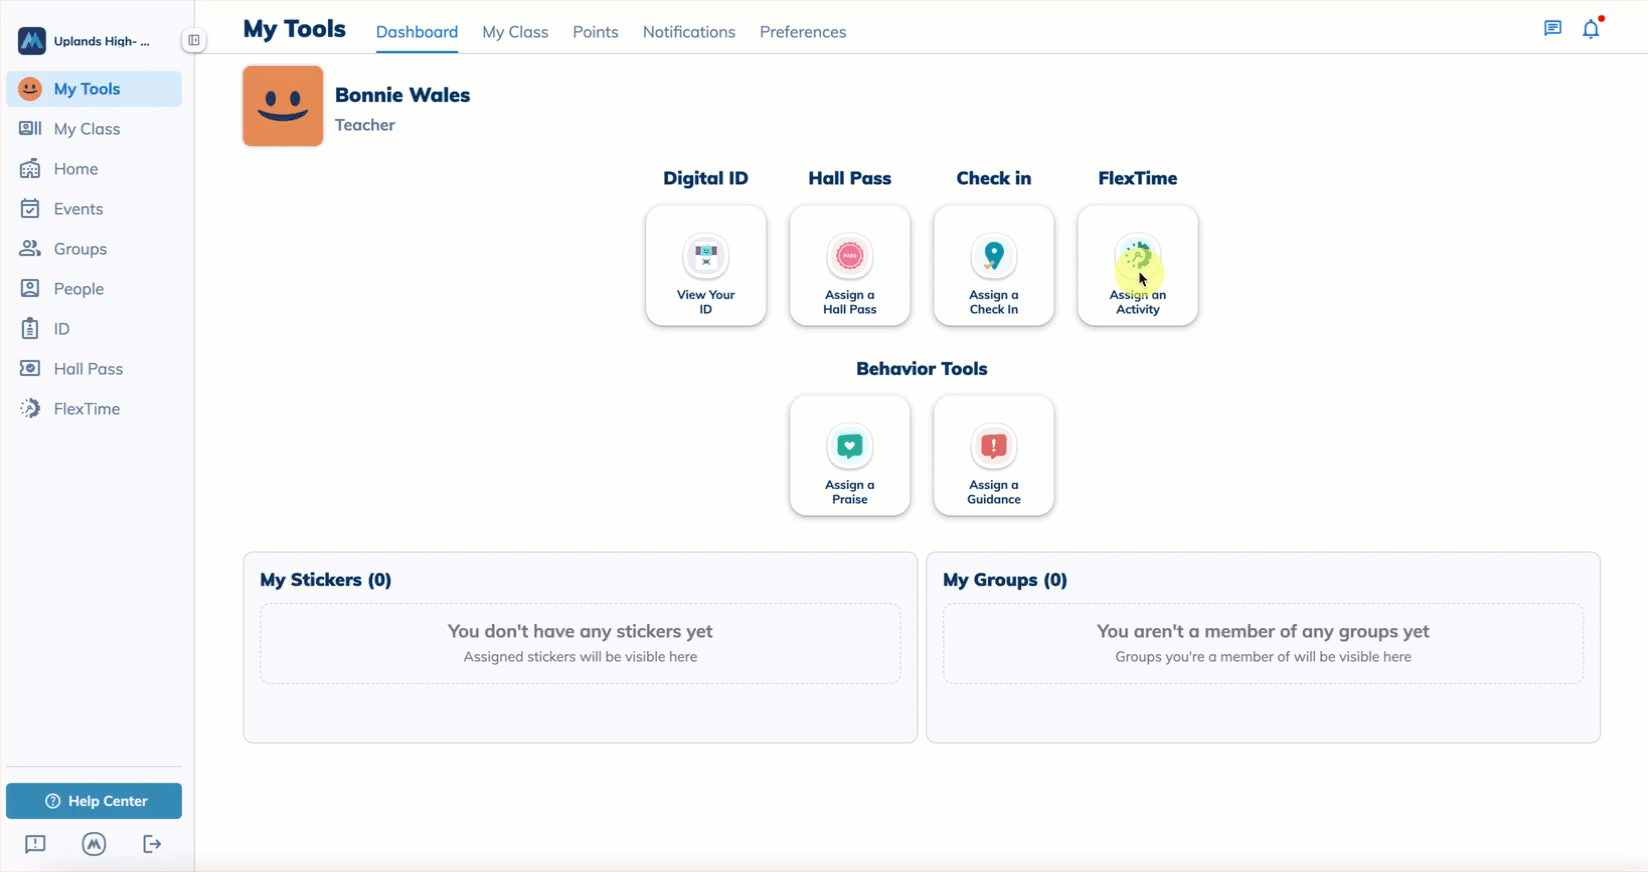Open the View Your ID tile
1648x872 pixels.
pyautogui.click(x=705, y=266)
